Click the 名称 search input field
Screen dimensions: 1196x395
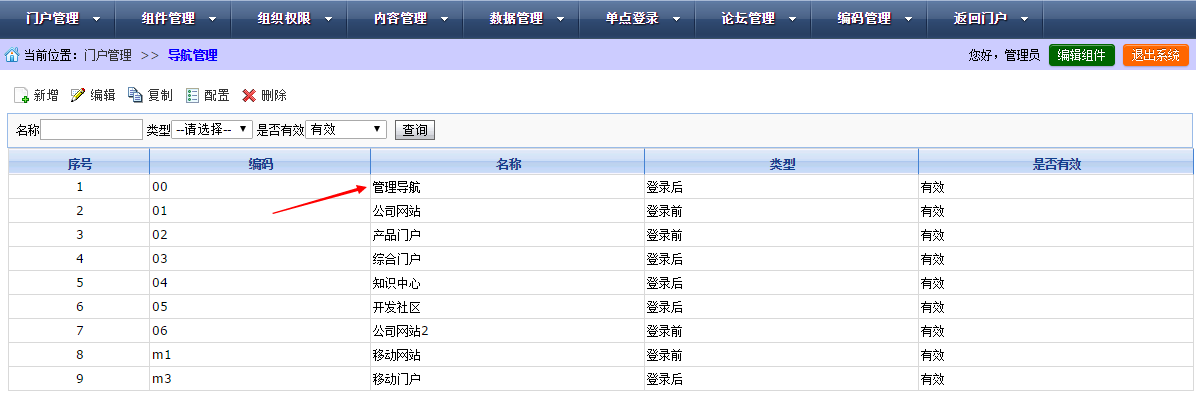(92, 130)
